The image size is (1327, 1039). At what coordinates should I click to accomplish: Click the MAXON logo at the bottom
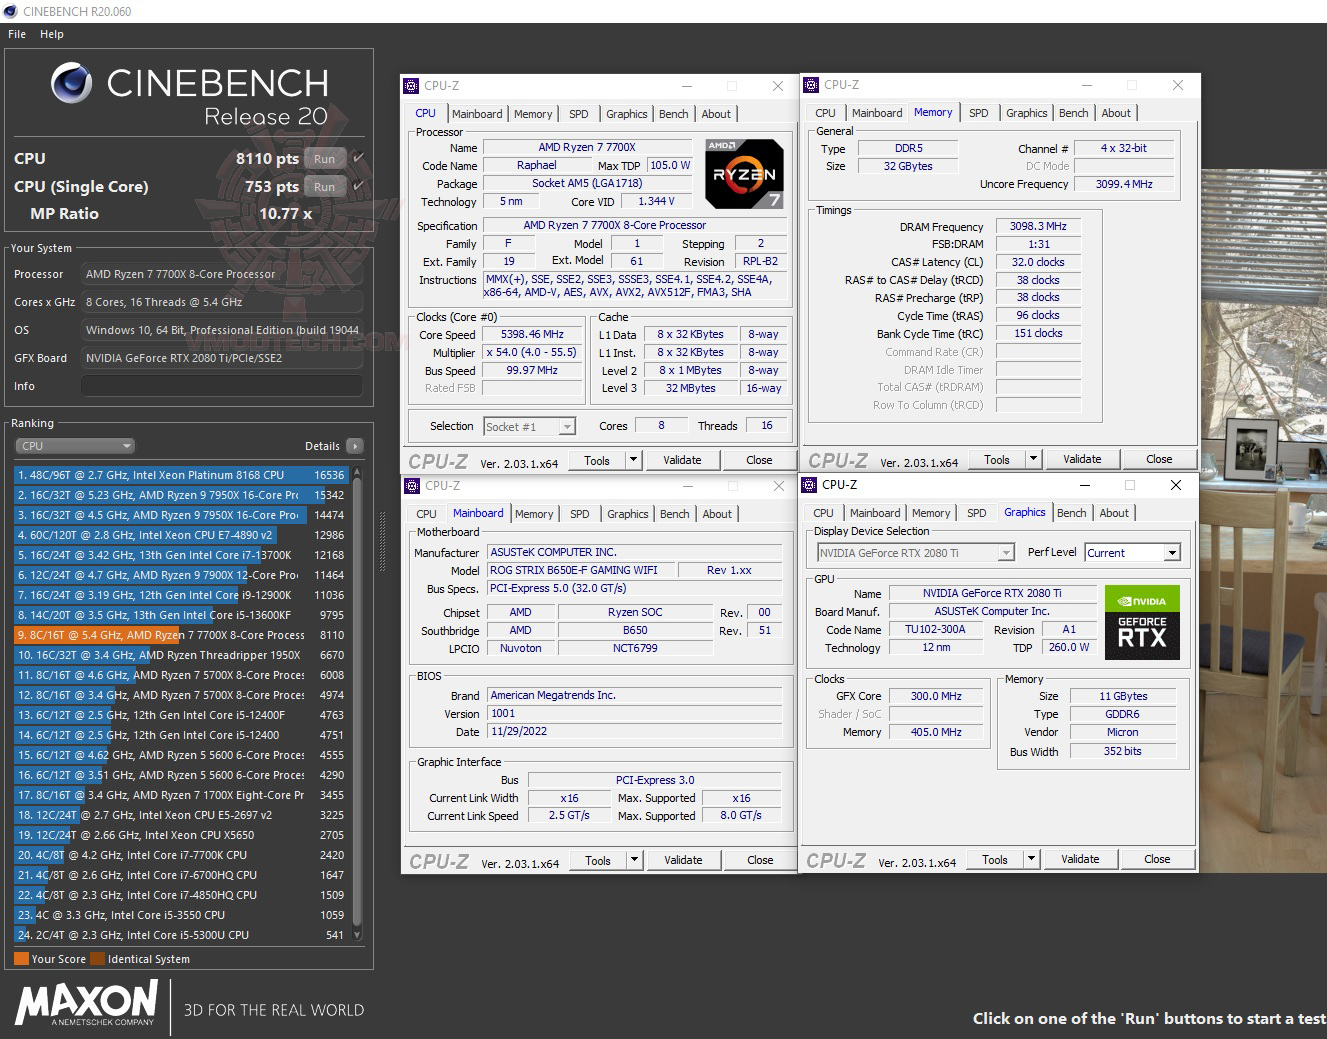tap(86, 1002)
